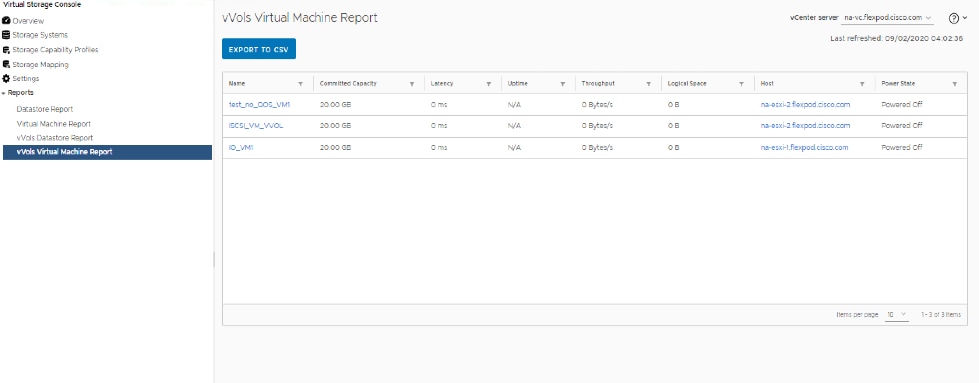Open na-esxi-2 host link in ISCSI_VM_VVOL row

pos(805,126)
